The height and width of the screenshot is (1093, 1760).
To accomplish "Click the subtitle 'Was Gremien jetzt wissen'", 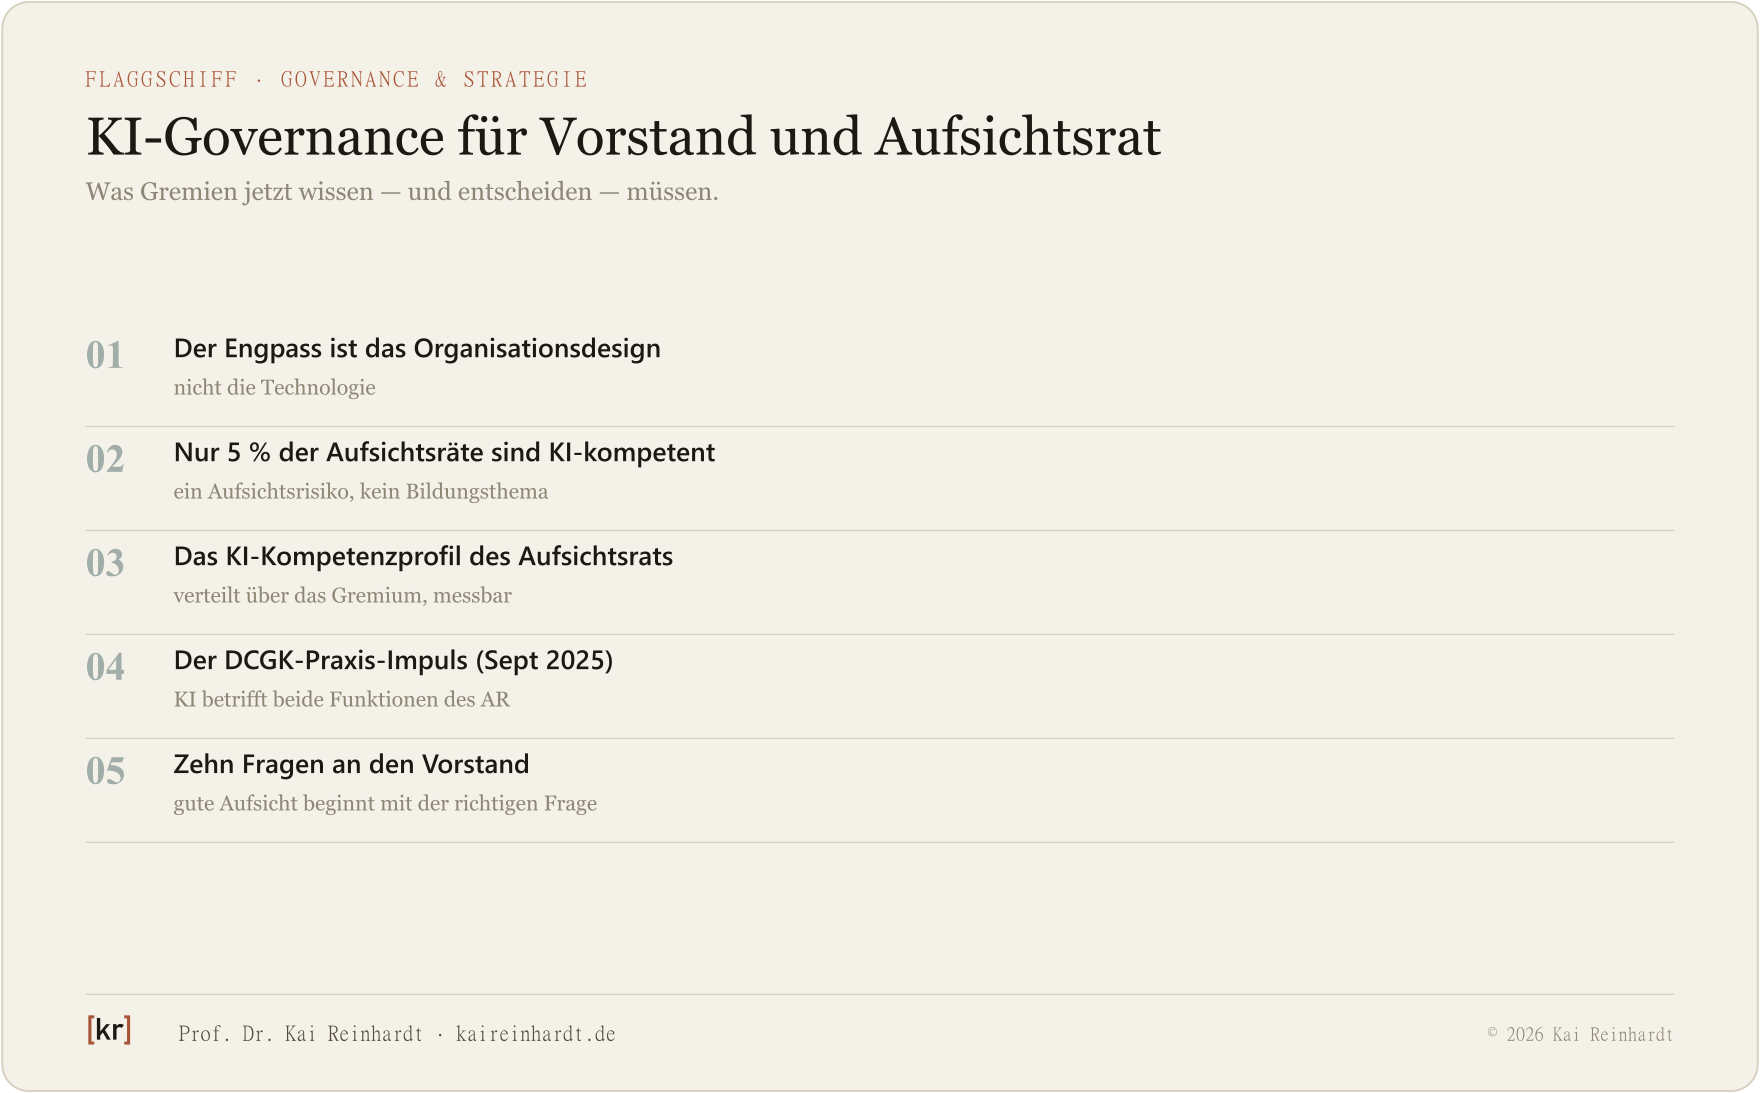I will tap(230, 192).
